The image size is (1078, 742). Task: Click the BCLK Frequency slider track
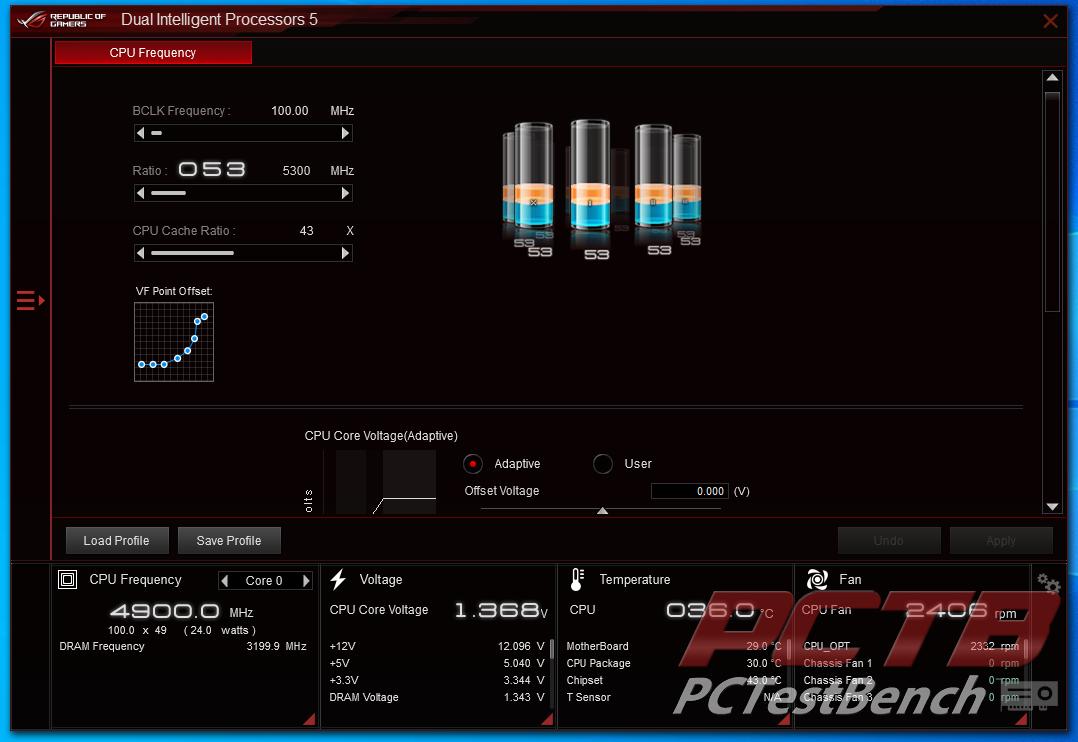click(243, 133)
